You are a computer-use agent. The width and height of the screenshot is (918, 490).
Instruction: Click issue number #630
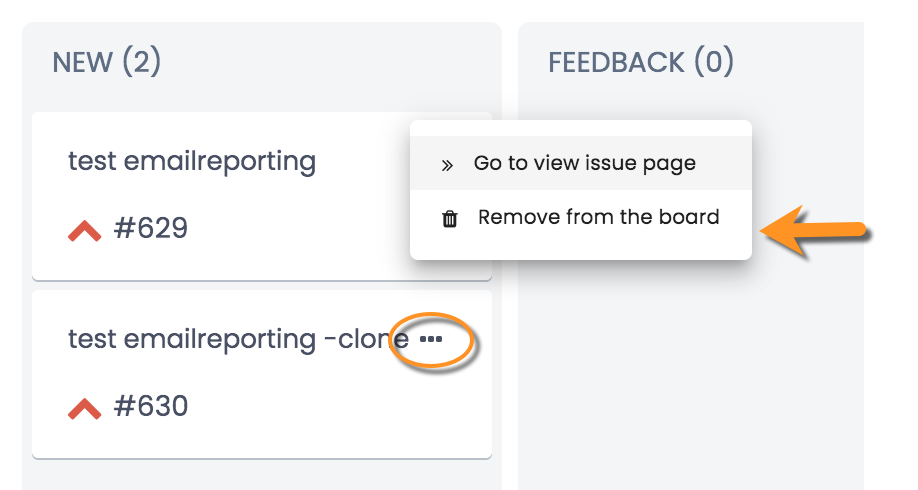click(x=150, y=406)
